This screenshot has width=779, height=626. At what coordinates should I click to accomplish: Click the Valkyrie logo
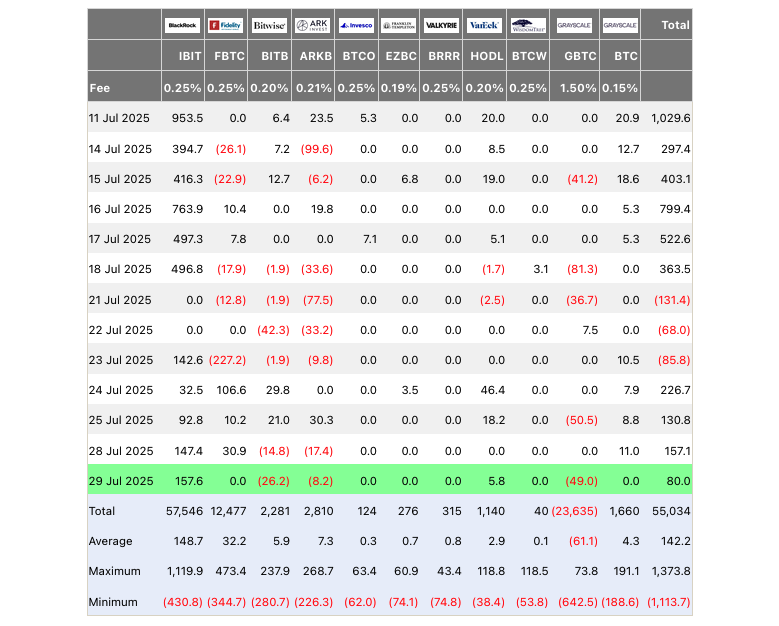441,25
